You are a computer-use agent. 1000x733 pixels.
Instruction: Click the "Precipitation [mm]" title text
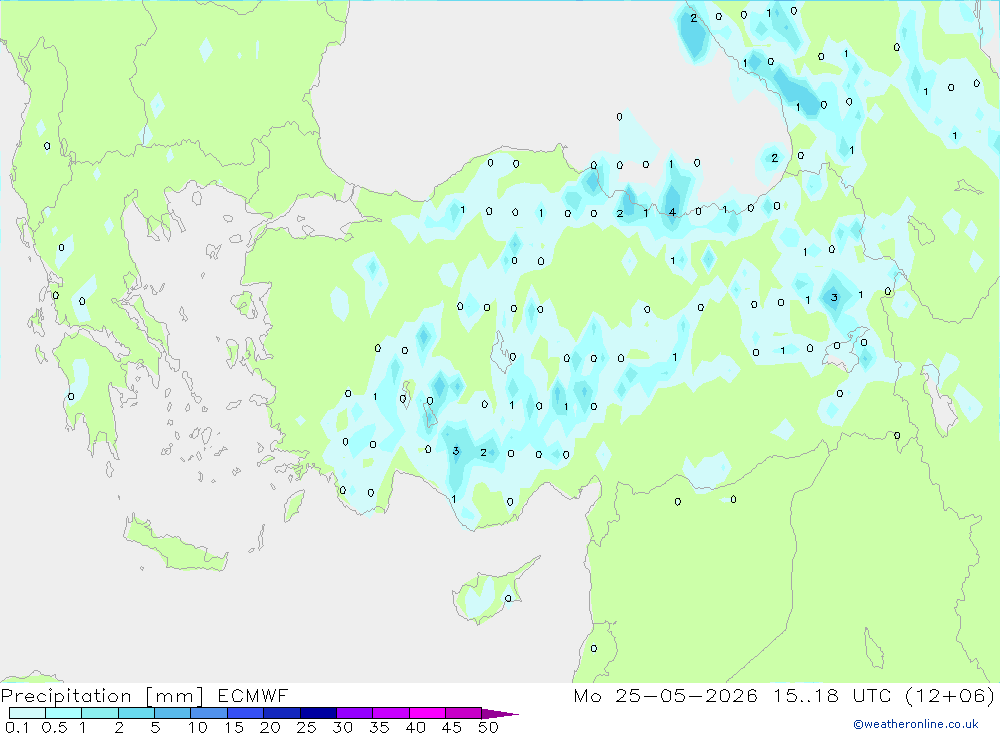click(102, 696)
